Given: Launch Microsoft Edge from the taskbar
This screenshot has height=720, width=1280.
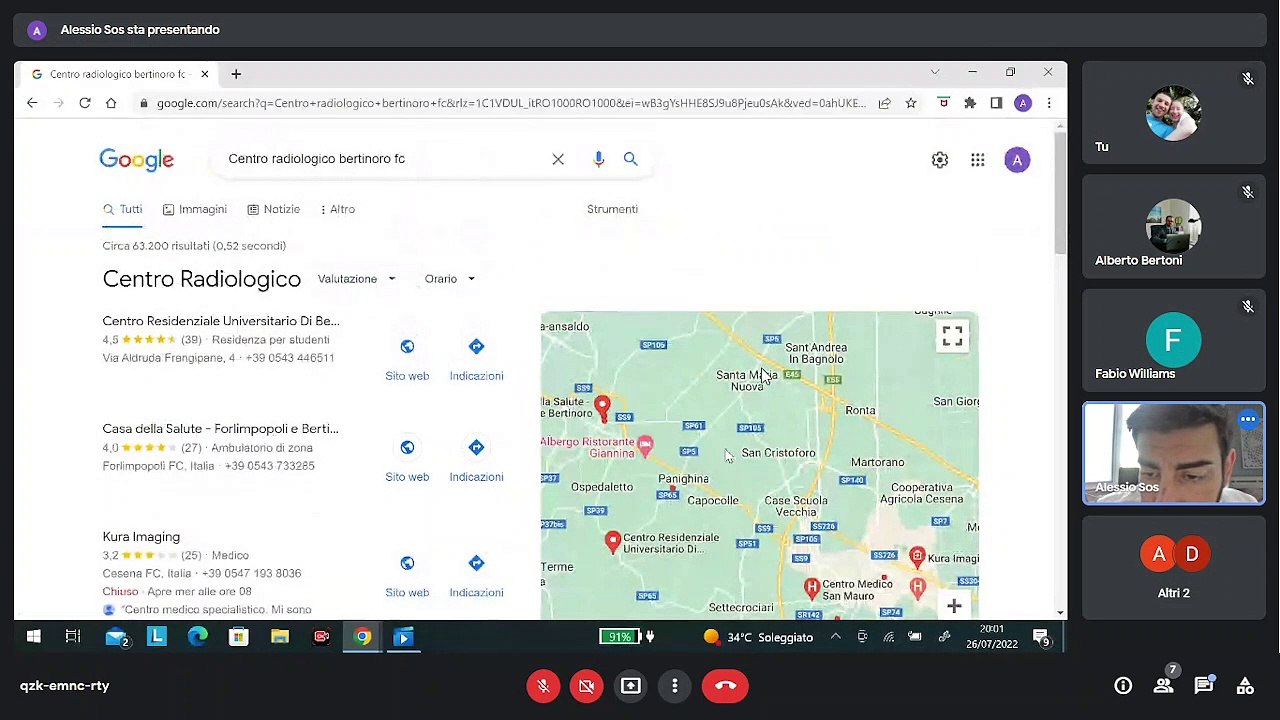Looking at the screenshot, I should coord(197,637).
